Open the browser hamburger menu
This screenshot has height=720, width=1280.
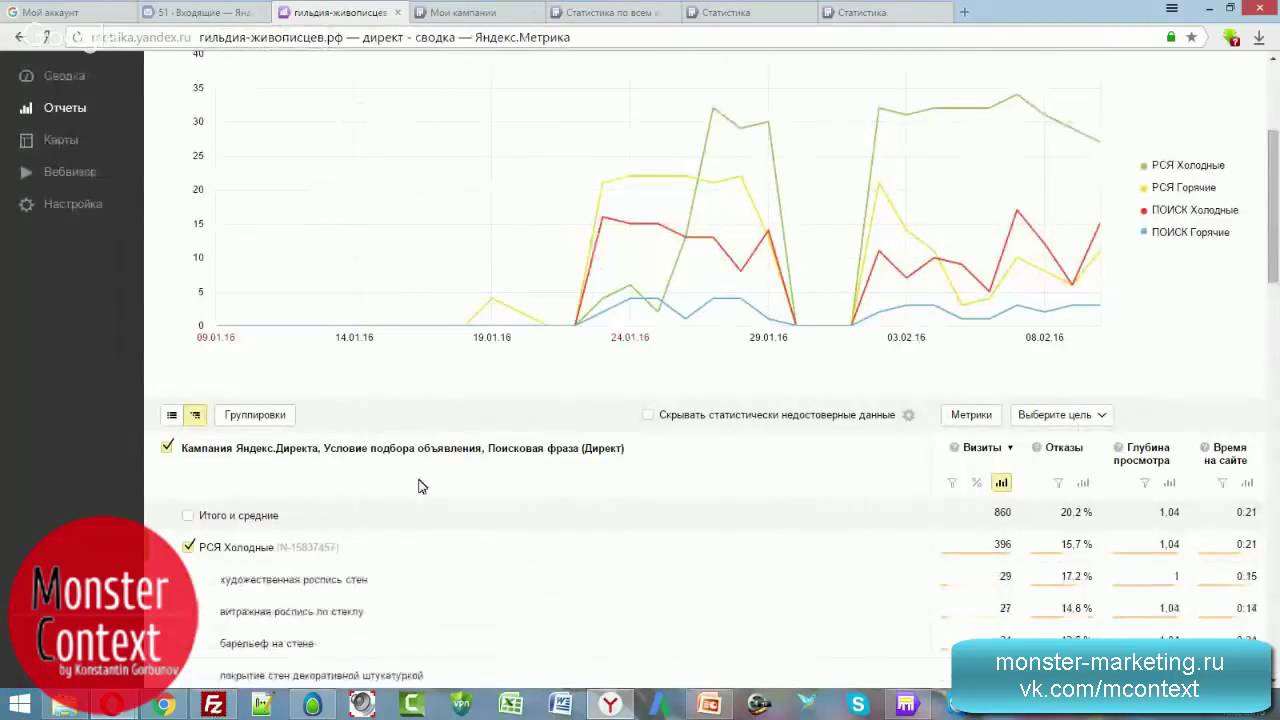point(1172,8)
